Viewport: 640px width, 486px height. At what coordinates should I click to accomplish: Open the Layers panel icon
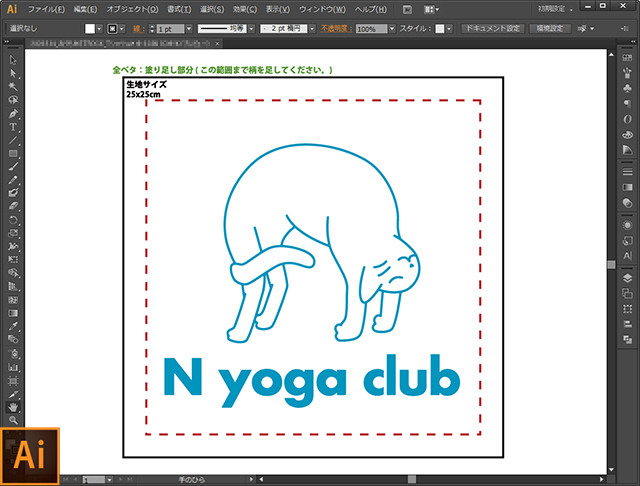point(627,278)
